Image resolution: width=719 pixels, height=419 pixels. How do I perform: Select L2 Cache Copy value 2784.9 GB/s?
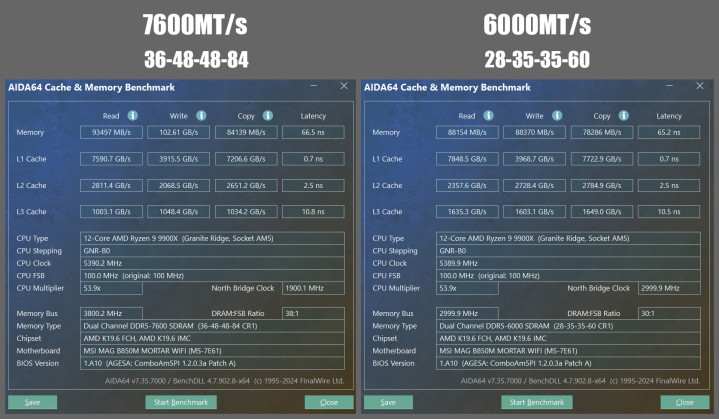602,185
